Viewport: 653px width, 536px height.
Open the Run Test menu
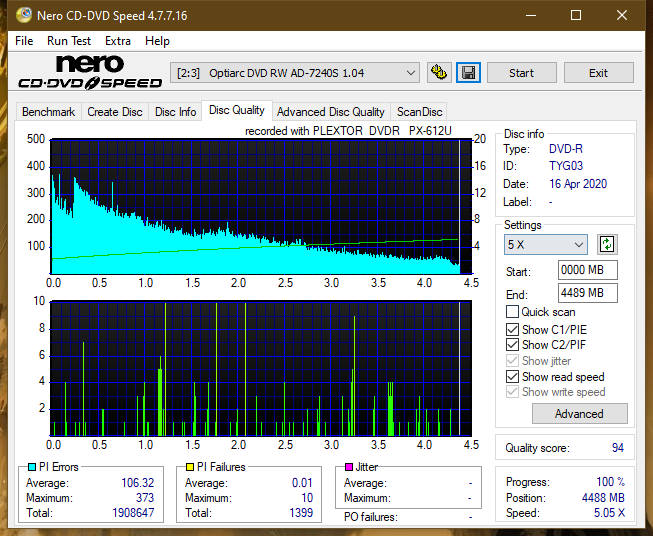pos(69,41)
